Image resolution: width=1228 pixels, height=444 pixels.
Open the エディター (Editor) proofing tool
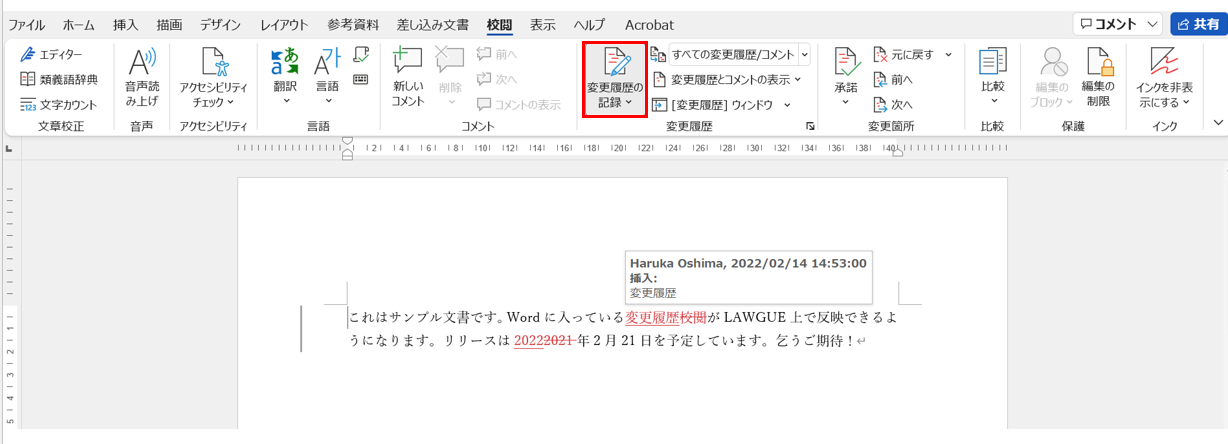click(x=52, y=54)
